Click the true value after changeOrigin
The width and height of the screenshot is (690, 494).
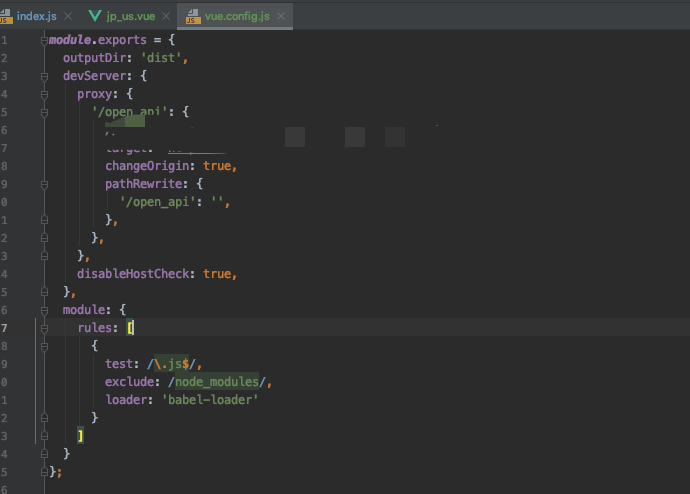pos(217,166)
